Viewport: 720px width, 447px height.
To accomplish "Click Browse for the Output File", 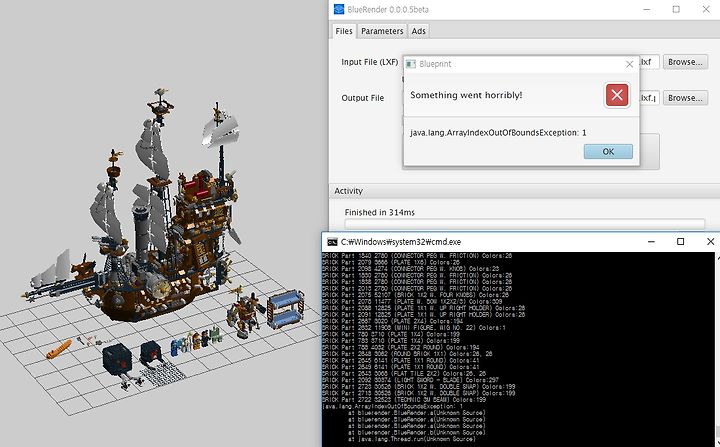I will coord(685,98).
